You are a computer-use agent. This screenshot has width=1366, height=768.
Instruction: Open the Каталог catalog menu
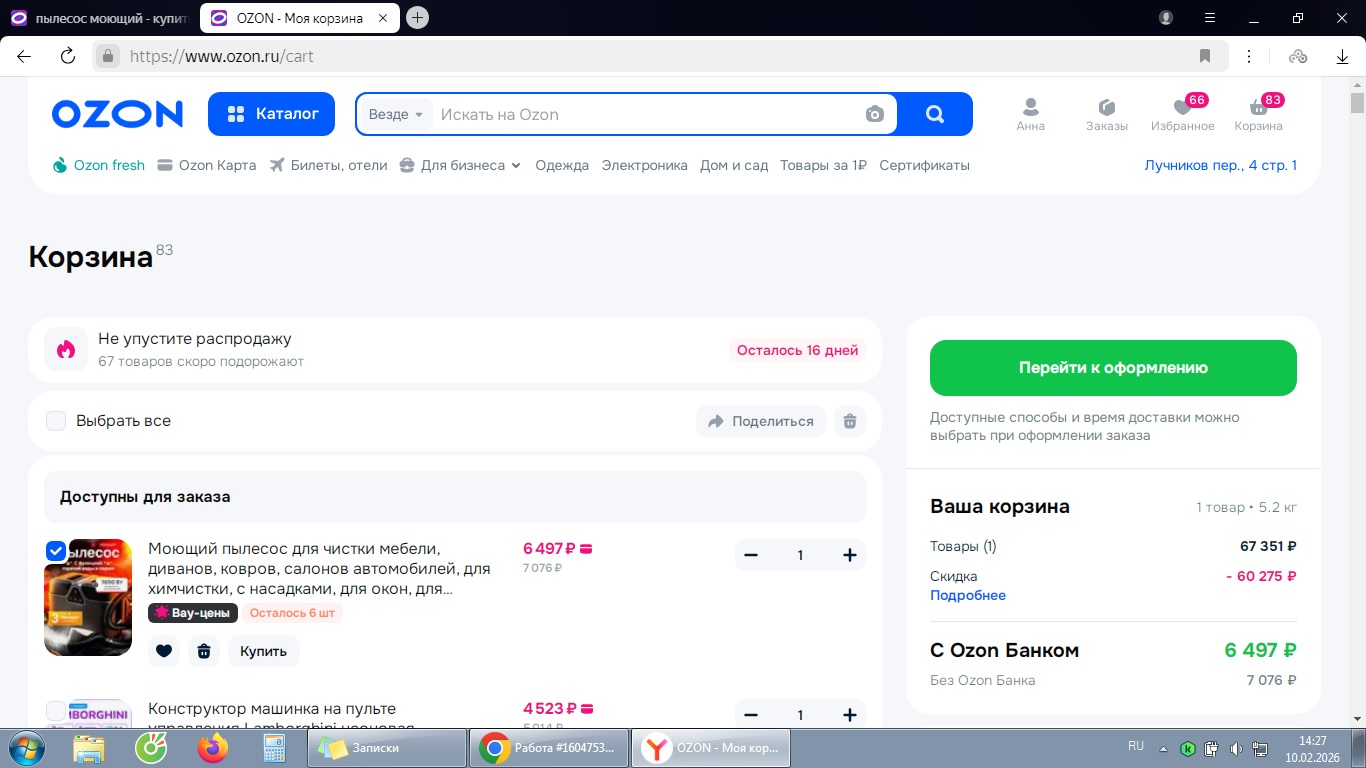pos(273,114)
